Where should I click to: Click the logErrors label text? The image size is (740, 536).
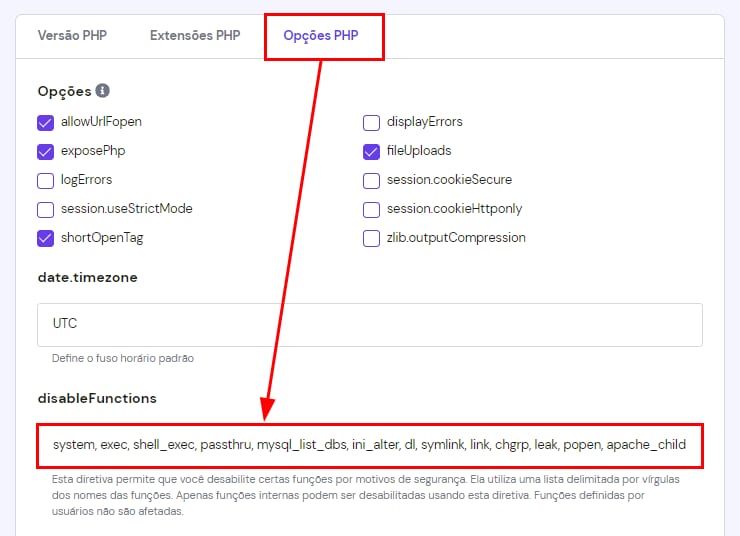(x=86, y=180)
